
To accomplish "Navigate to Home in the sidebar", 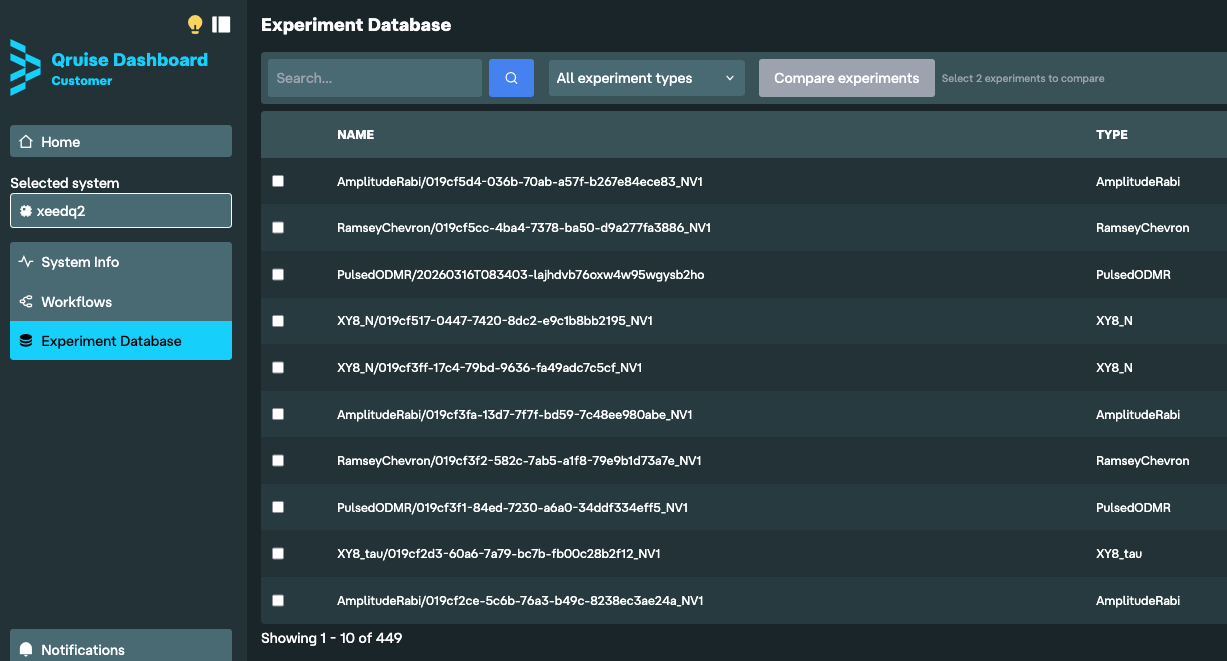I will pyautogui.click(x=120, y=141).
